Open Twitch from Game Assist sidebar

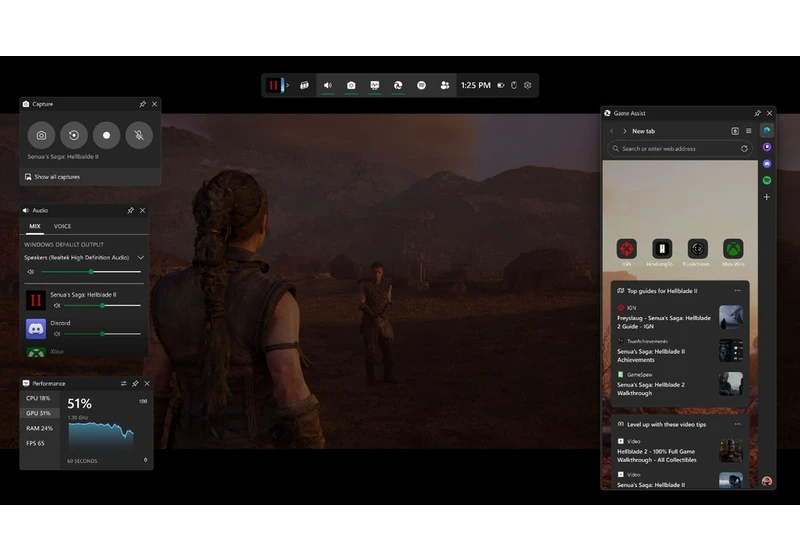coord(767,147)
